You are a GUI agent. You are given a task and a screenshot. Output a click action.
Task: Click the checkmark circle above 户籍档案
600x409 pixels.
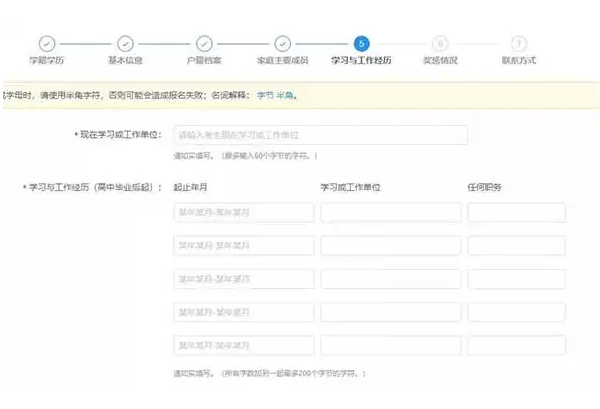click(204, 44)
